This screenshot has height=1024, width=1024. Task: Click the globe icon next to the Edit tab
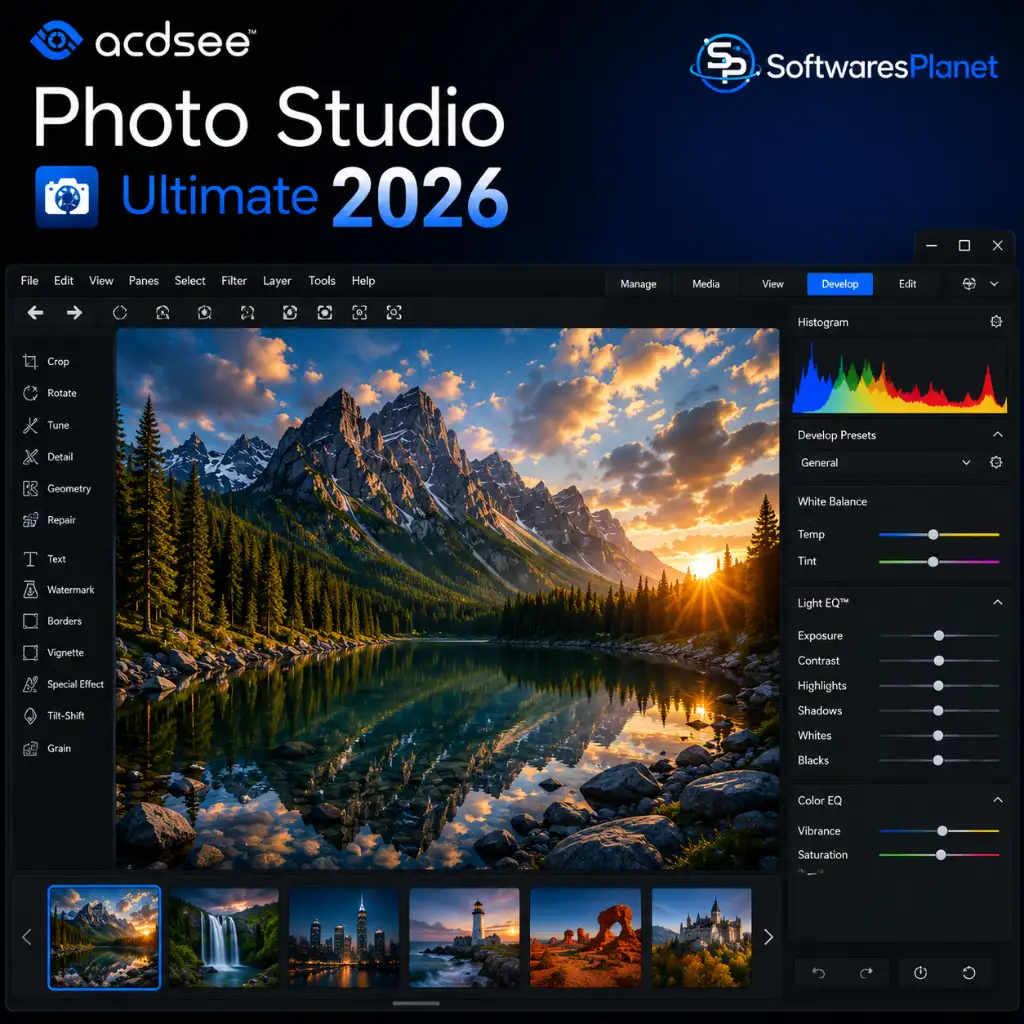tap(969, 283)
